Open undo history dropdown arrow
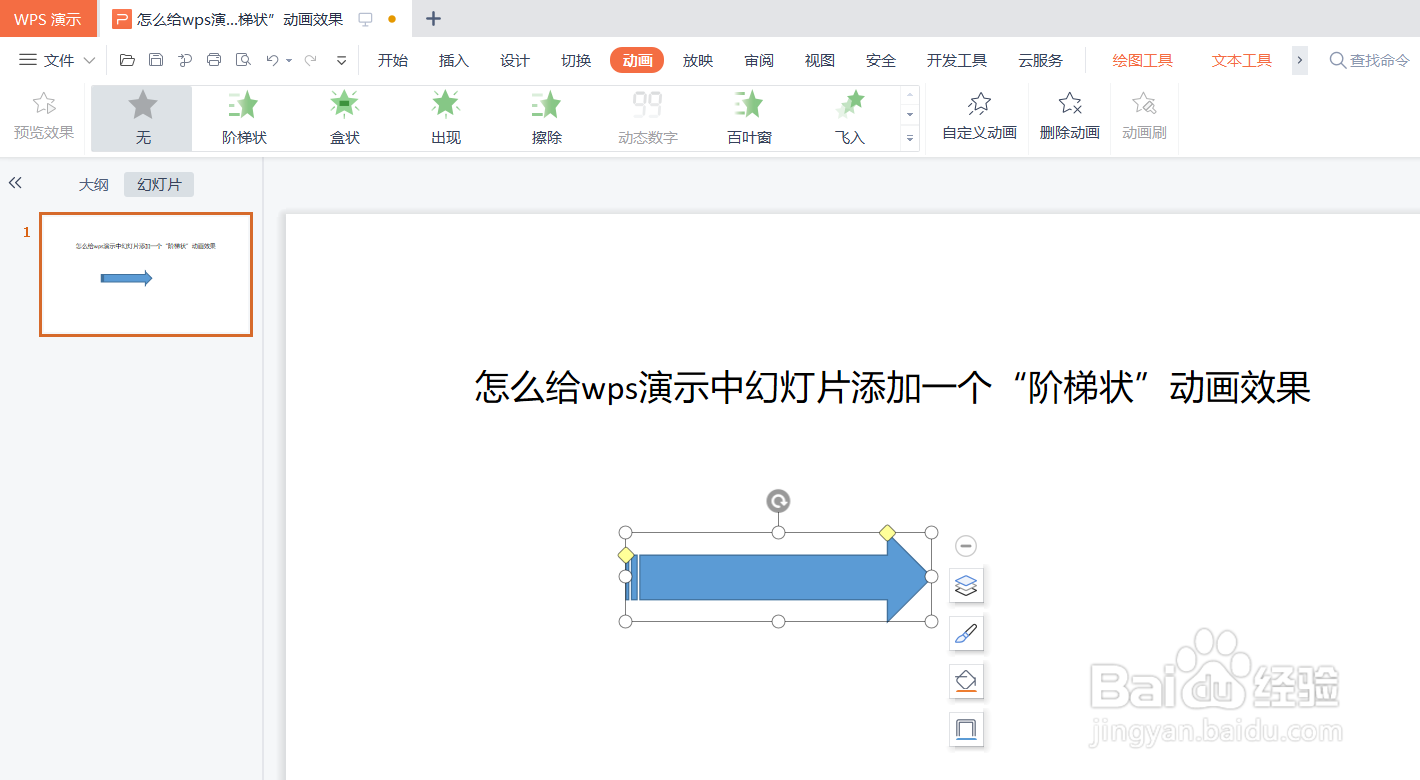Image resolution: width=1420 pixels, height=780 pixels. pyautogui.click(x=289, y=61)
